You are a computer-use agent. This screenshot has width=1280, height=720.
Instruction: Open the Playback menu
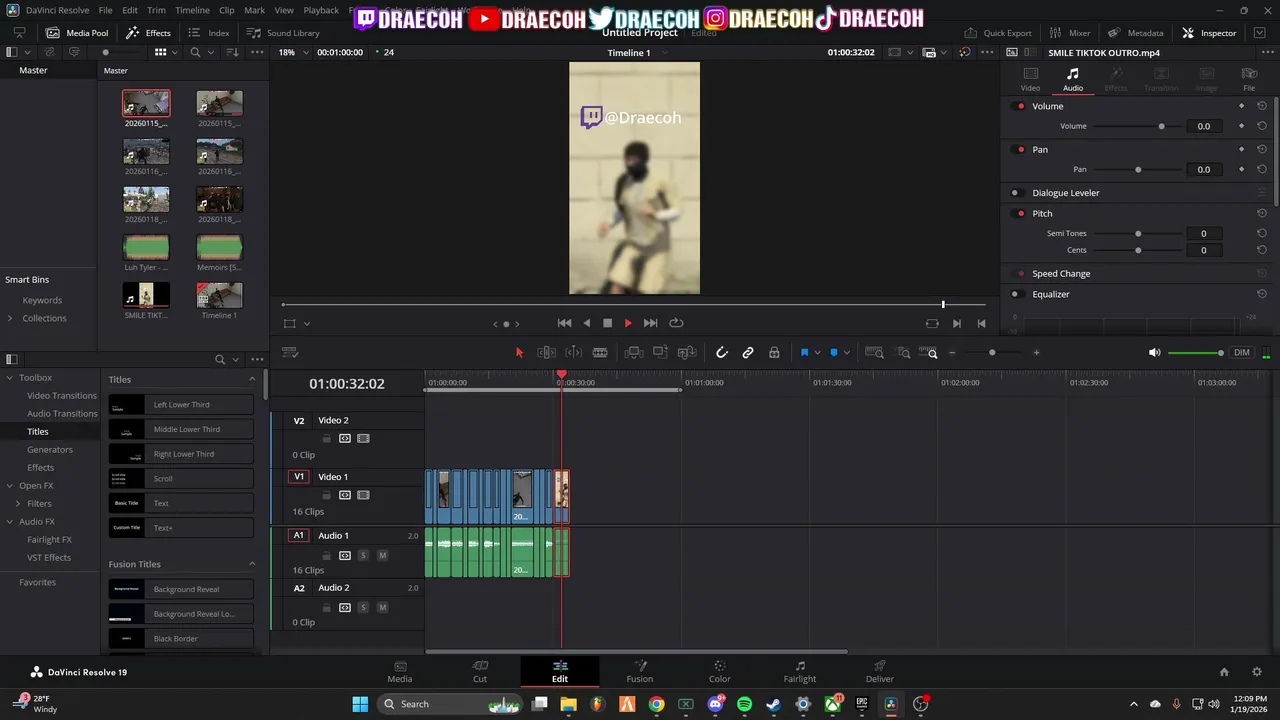(321, 10)
